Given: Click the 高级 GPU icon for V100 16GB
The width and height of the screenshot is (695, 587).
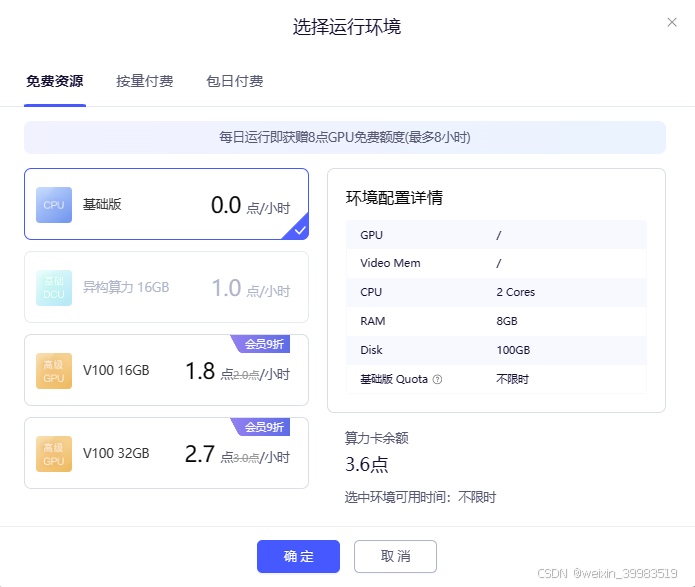Looking at the screenshot, I should 54,371.
